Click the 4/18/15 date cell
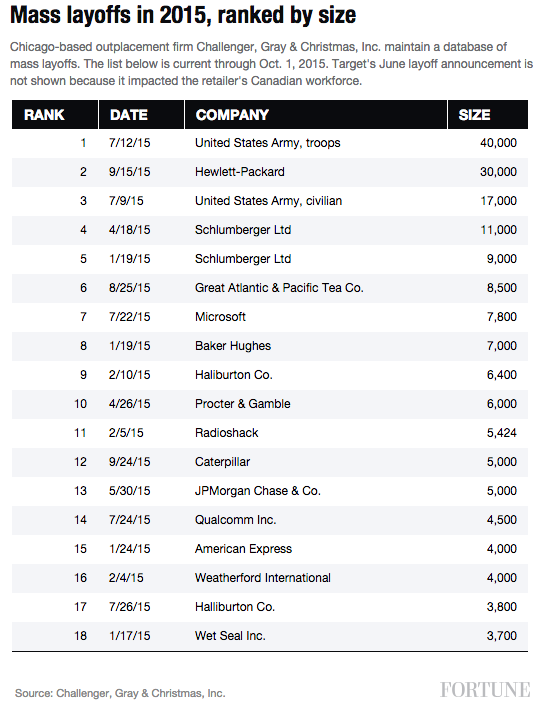Image resolution: width=545 pixels, height=710 pixels. (x=129, y=230)
